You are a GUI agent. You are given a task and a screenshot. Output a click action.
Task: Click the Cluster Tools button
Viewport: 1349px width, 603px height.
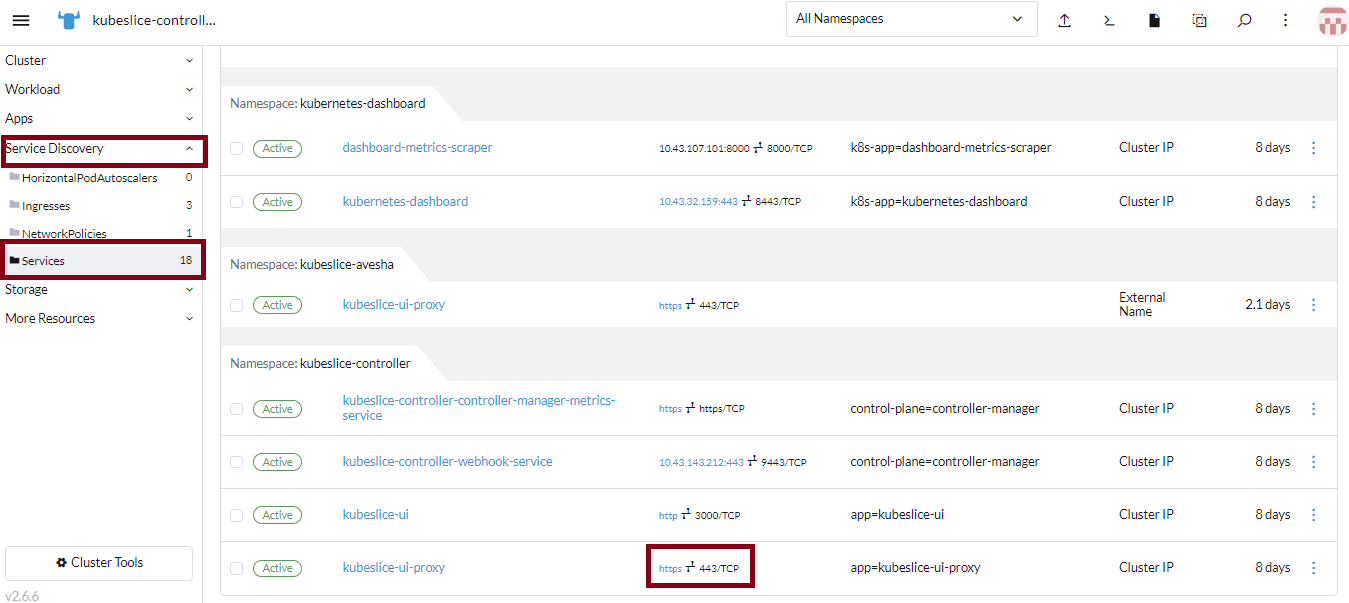pyautogui.click(x=99, y=563)
